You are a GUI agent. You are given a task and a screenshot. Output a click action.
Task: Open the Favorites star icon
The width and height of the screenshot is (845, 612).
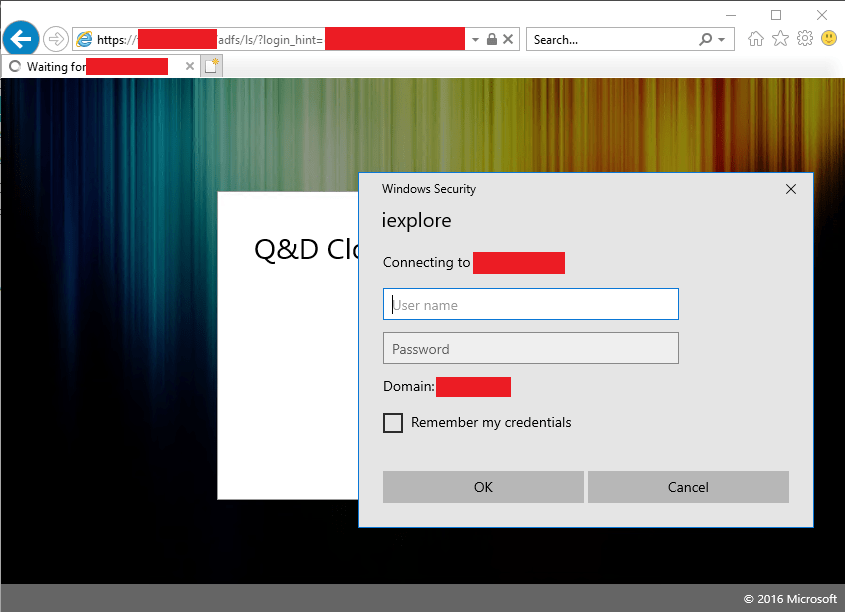[780, 39]
